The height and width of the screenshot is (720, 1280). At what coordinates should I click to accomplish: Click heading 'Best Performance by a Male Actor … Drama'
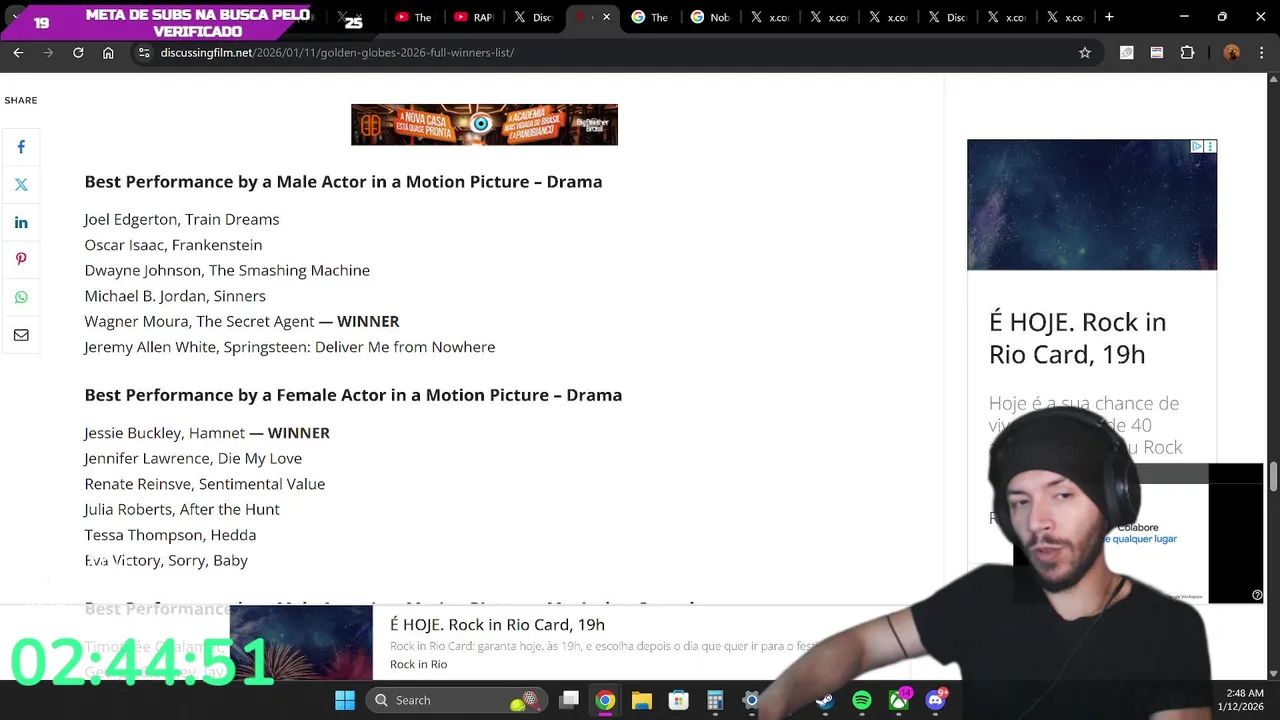[343, 181]
